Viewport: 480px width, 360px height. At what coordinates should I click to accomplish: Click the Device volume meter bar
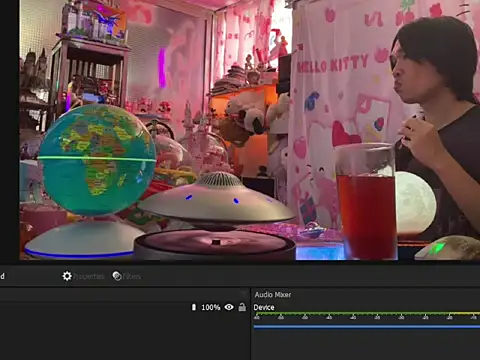(367, 314)
